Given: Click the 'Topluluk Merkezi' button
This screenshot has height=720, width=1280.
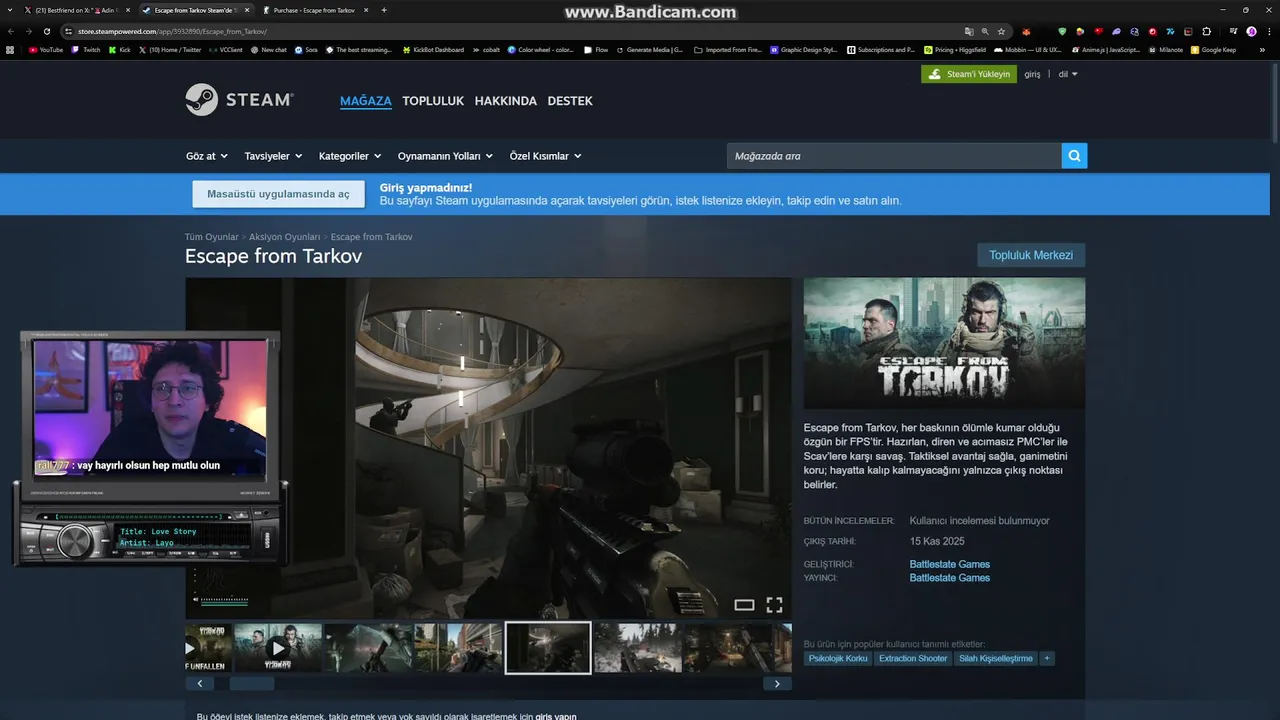Looking at the screenshot, I should point(1031,255).
